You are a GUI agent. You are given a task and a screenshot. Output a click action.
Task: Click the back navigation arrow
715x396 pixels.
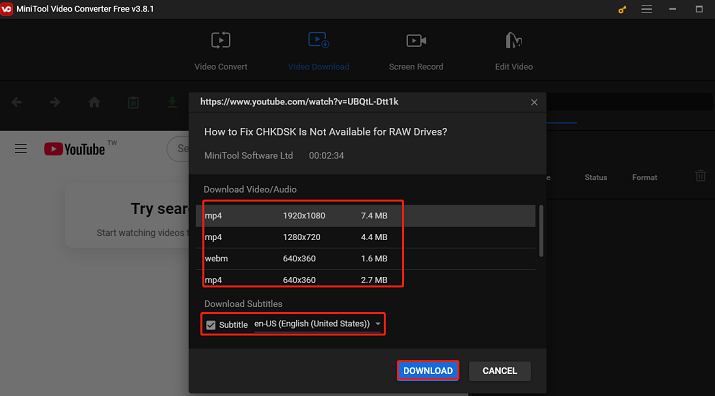[16, 102]
